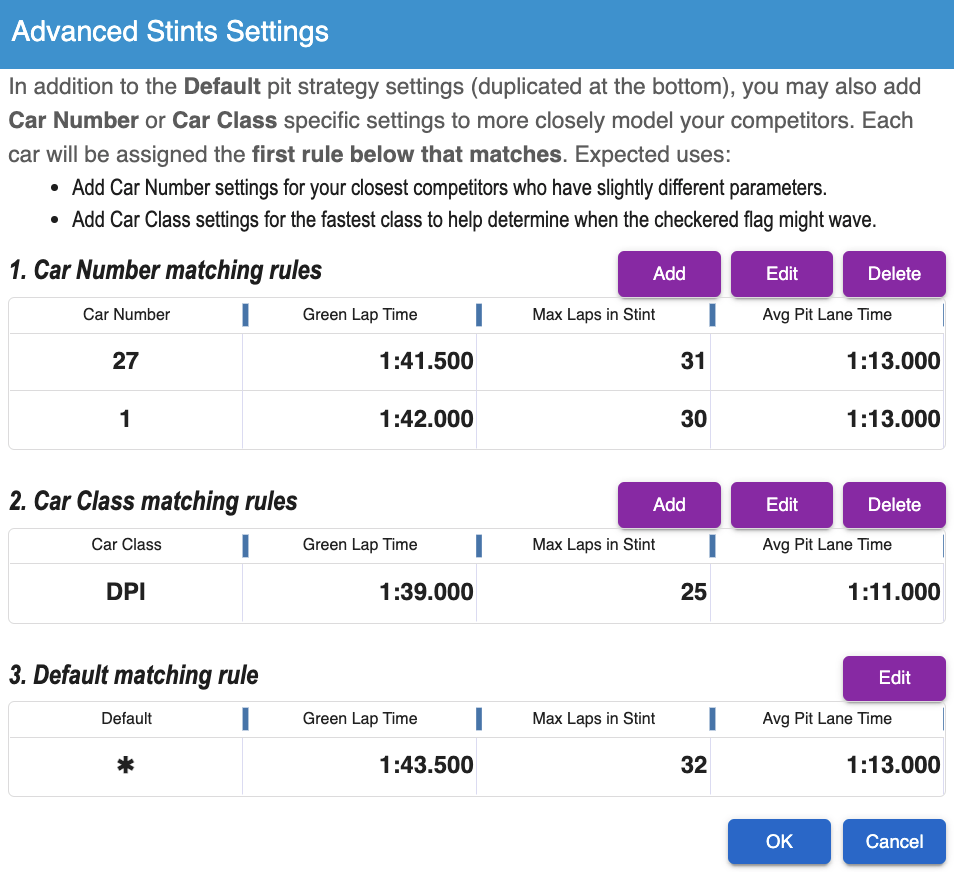The width and height of the screenshot is (954, 872).
Task: Click Edit for Default matching rule
Action: 893,678
